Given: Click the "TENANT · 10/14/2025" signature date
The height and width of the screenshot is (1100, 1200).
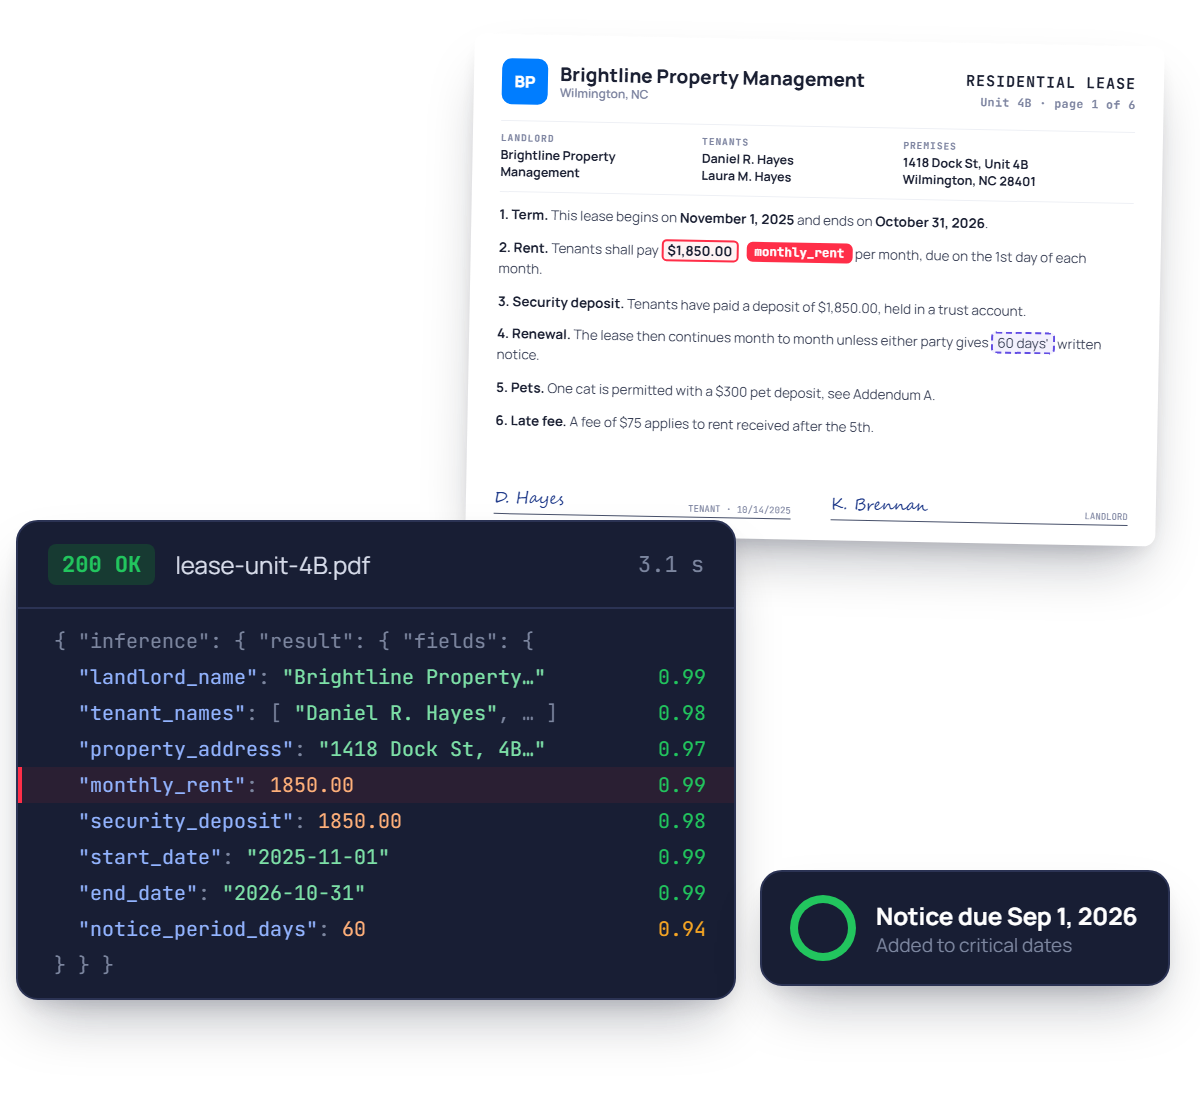Looking at the screenshot, I should pos(739,509).
